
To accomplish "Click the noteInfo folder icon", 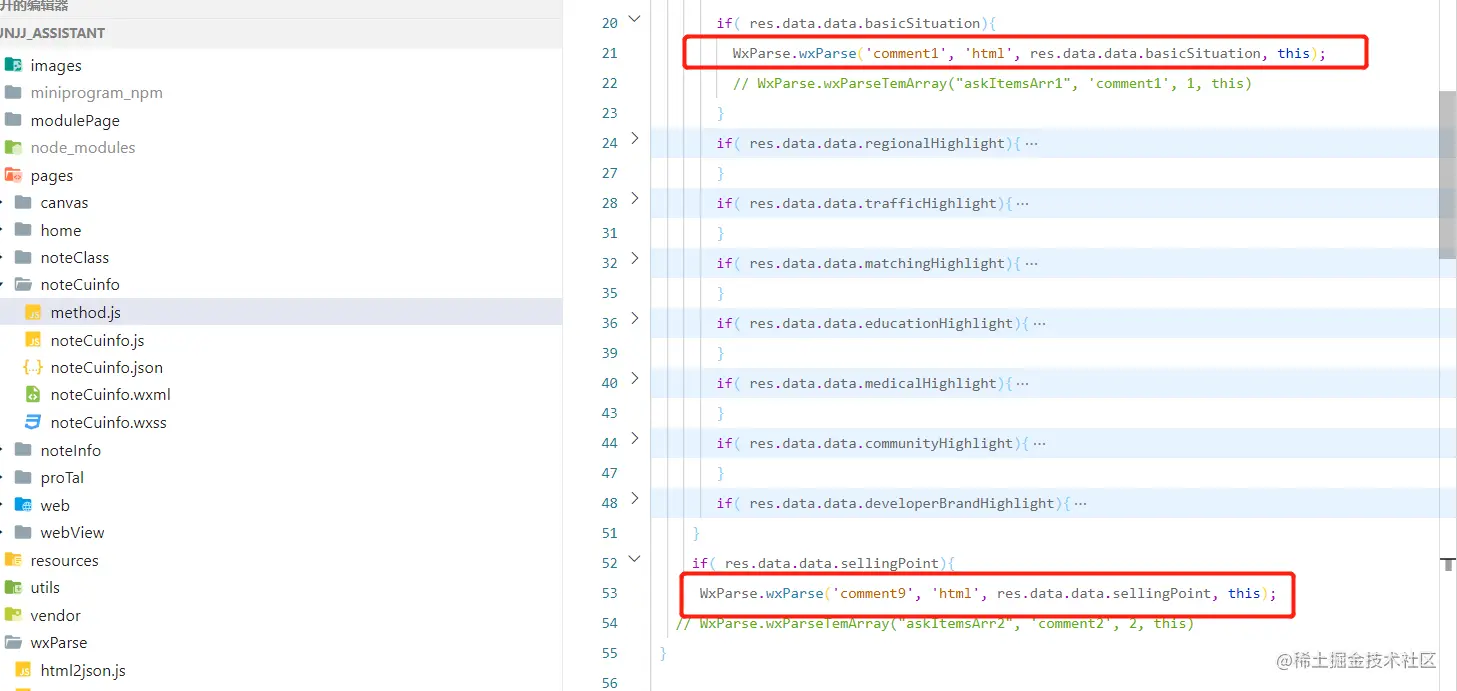I will point(23,450).
